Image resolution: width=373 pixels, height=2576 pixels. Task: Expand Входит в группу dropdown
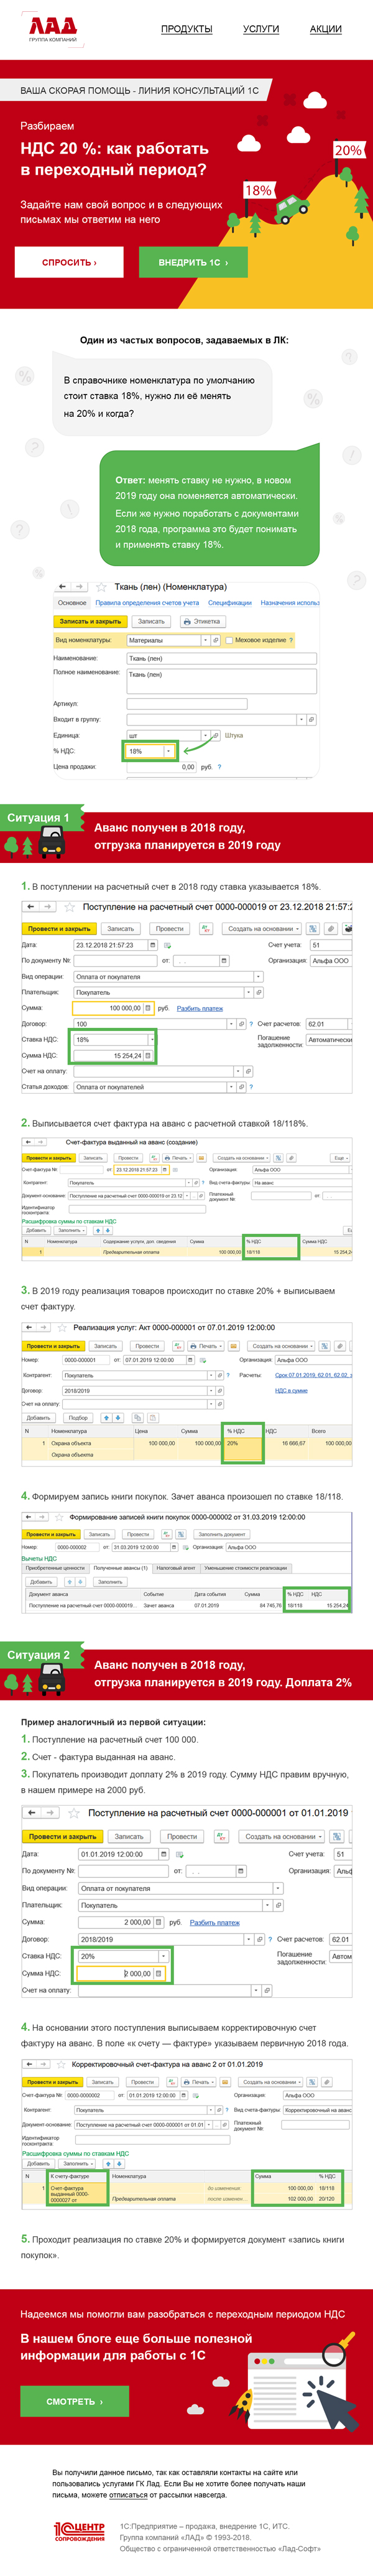coord(301,719)
